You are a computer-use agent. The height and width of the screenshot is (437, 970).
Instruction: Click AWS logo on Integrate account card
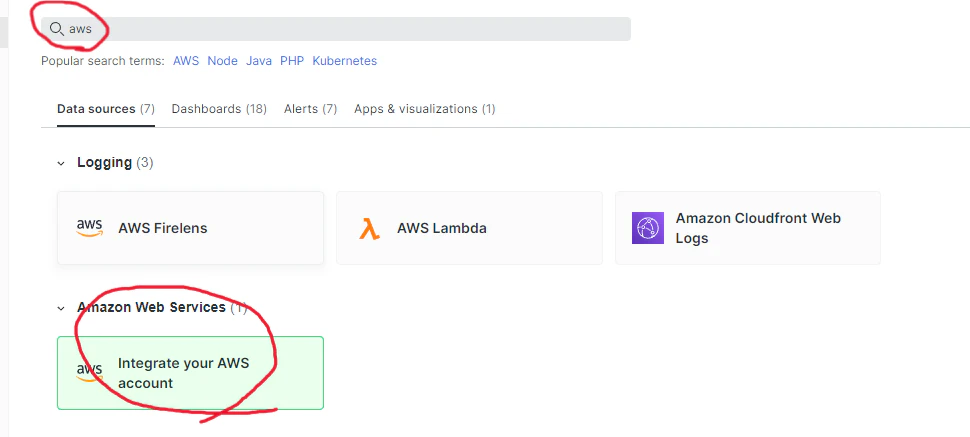(x=90, y=373)
